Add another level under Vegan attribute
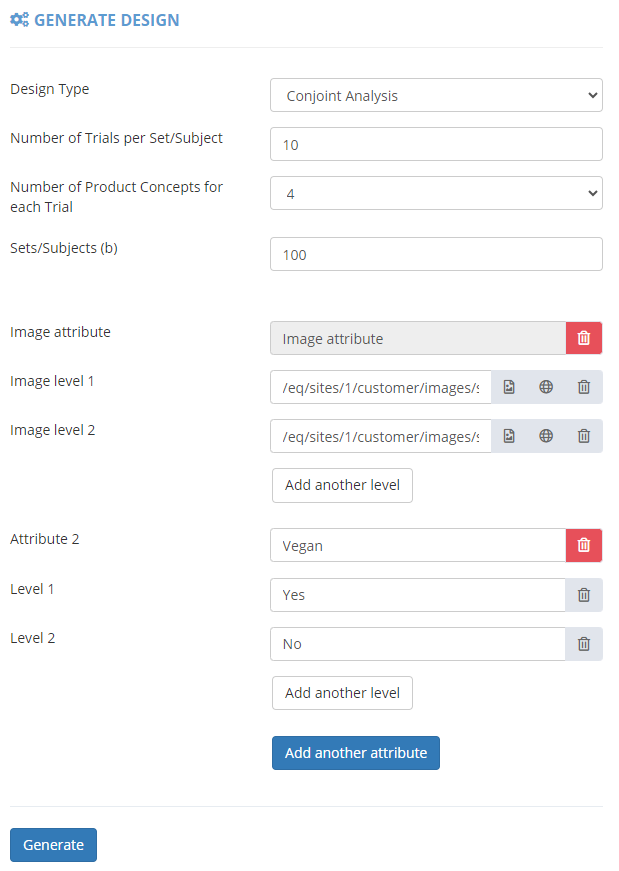This screenshot has width=619, height=871. coord(342,693)
